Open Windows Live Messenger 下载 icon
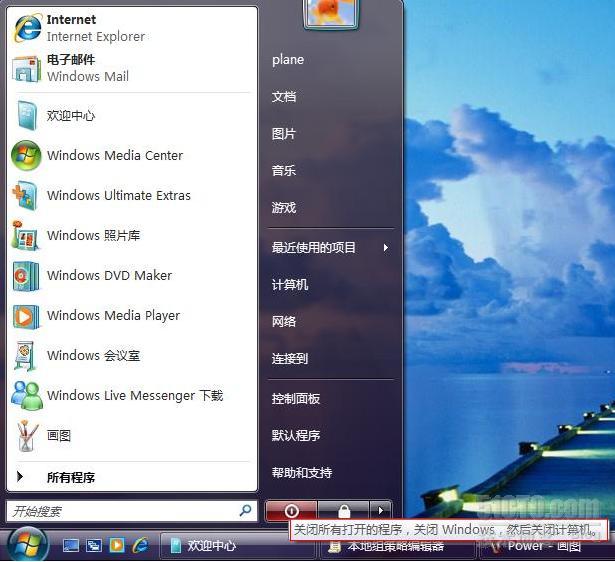 (26, 395)
